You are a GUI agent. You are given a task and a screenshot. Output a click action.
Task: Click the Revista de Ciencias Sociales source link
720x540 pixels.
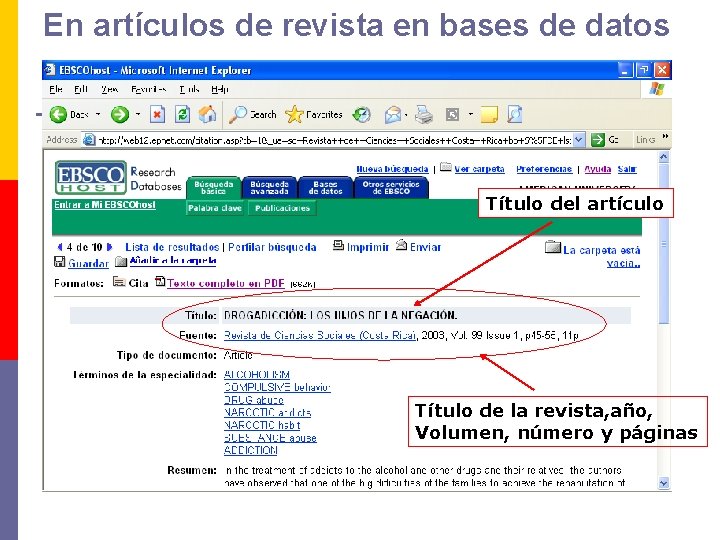320,335
